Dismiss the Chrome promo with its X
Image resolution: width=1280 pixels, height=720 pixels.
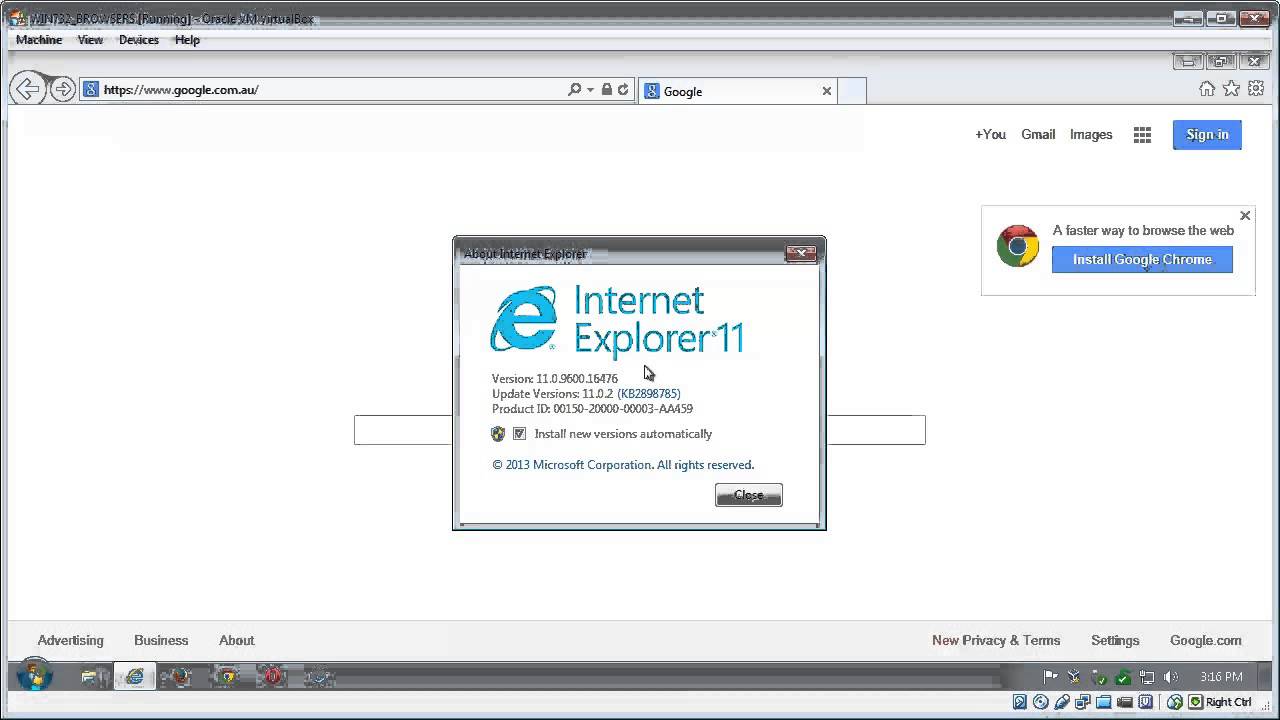click(1245, 215)
